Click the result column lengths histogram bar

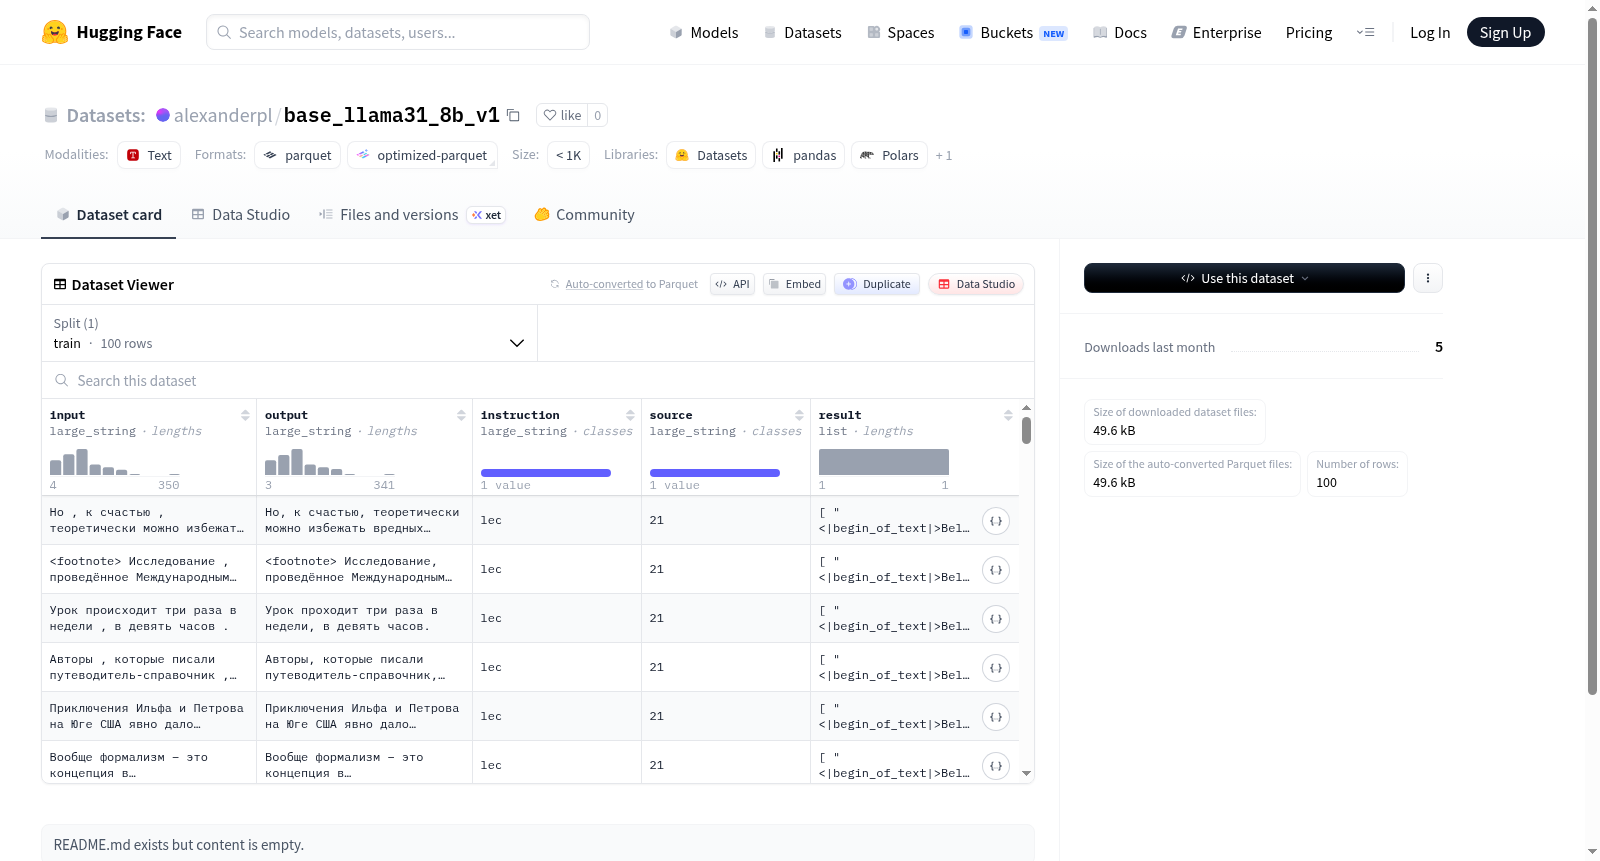point(884,462)
